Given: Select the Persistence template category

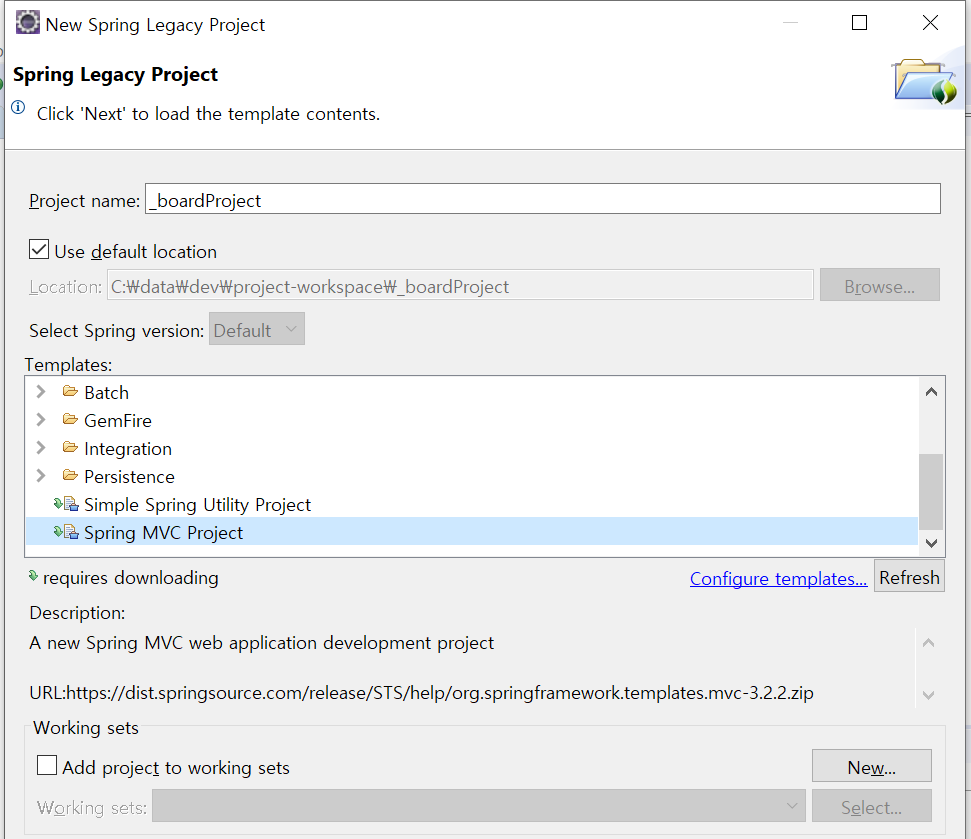Looking at the screenshot, I should 129,477.
